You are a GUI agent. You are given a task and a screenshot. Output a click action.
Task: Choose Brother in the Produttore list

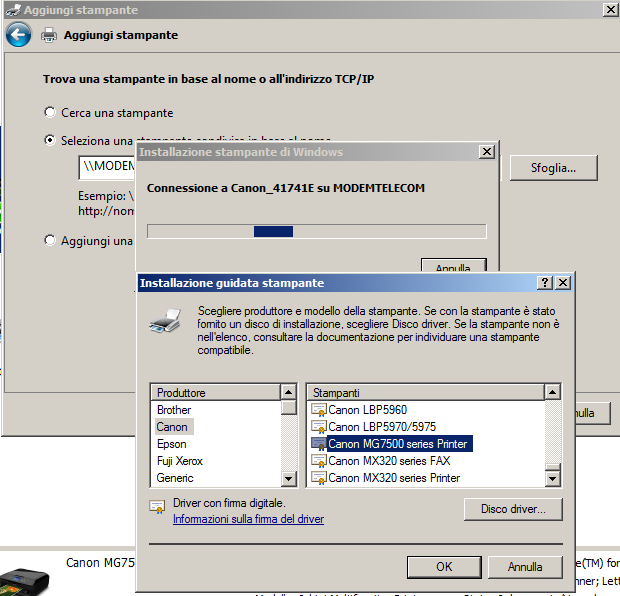pyautogui.click(x=174, y=410)
